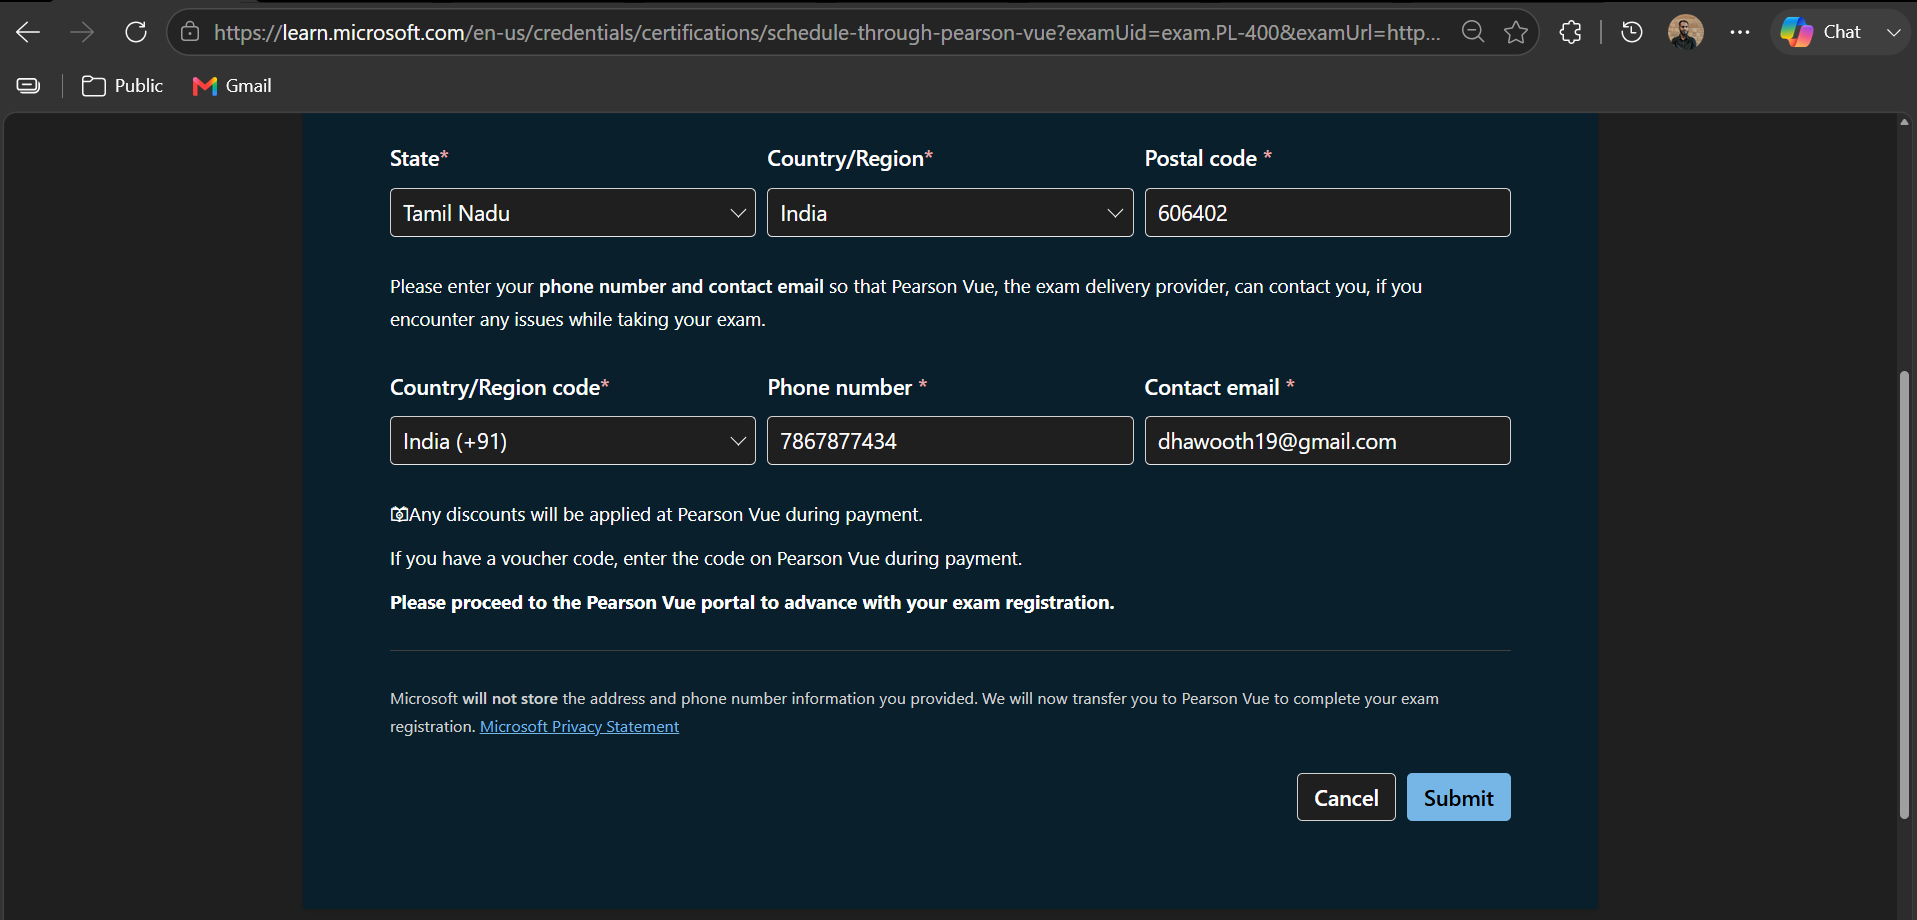Viewport: 1917px width, 920px height.
Task: Click the Phone number field
Action: click(x=950, y=441)
